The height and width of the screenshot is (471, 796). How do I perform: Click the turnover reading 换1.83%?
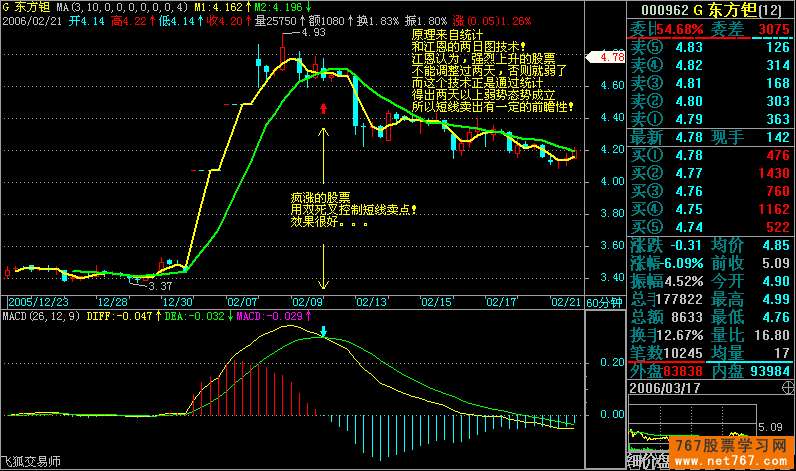378,21
